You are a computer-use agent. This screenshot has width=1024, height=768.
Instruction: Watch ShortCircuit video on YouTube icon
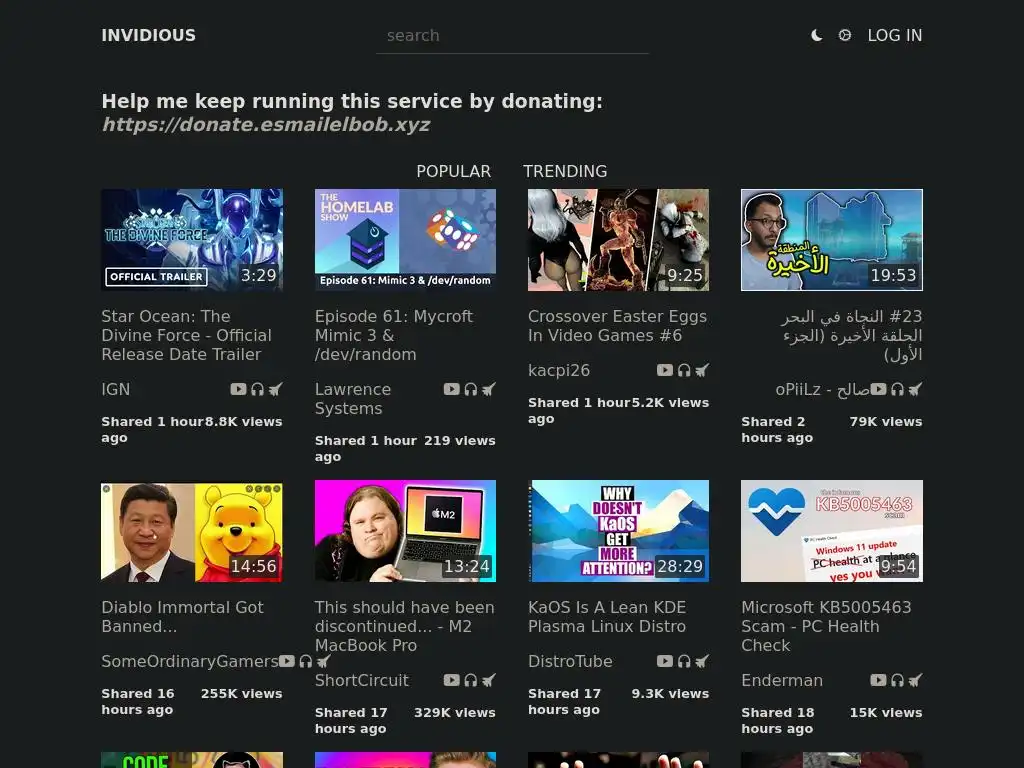pos(451,680)
